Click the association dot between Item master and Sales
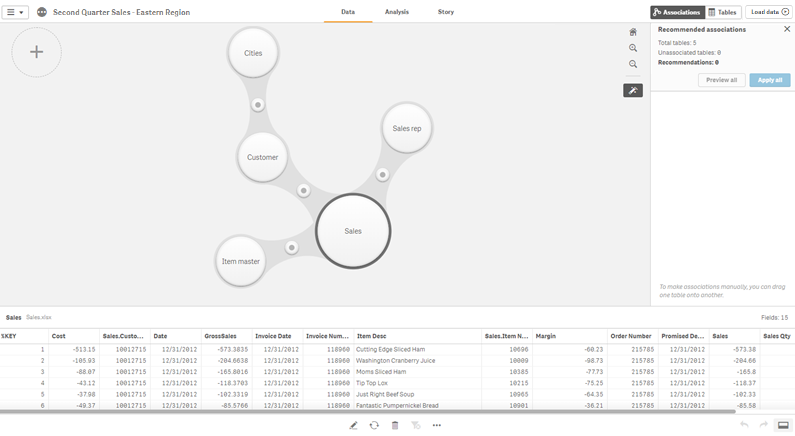795x436 pixels. (x=292, y=247)
